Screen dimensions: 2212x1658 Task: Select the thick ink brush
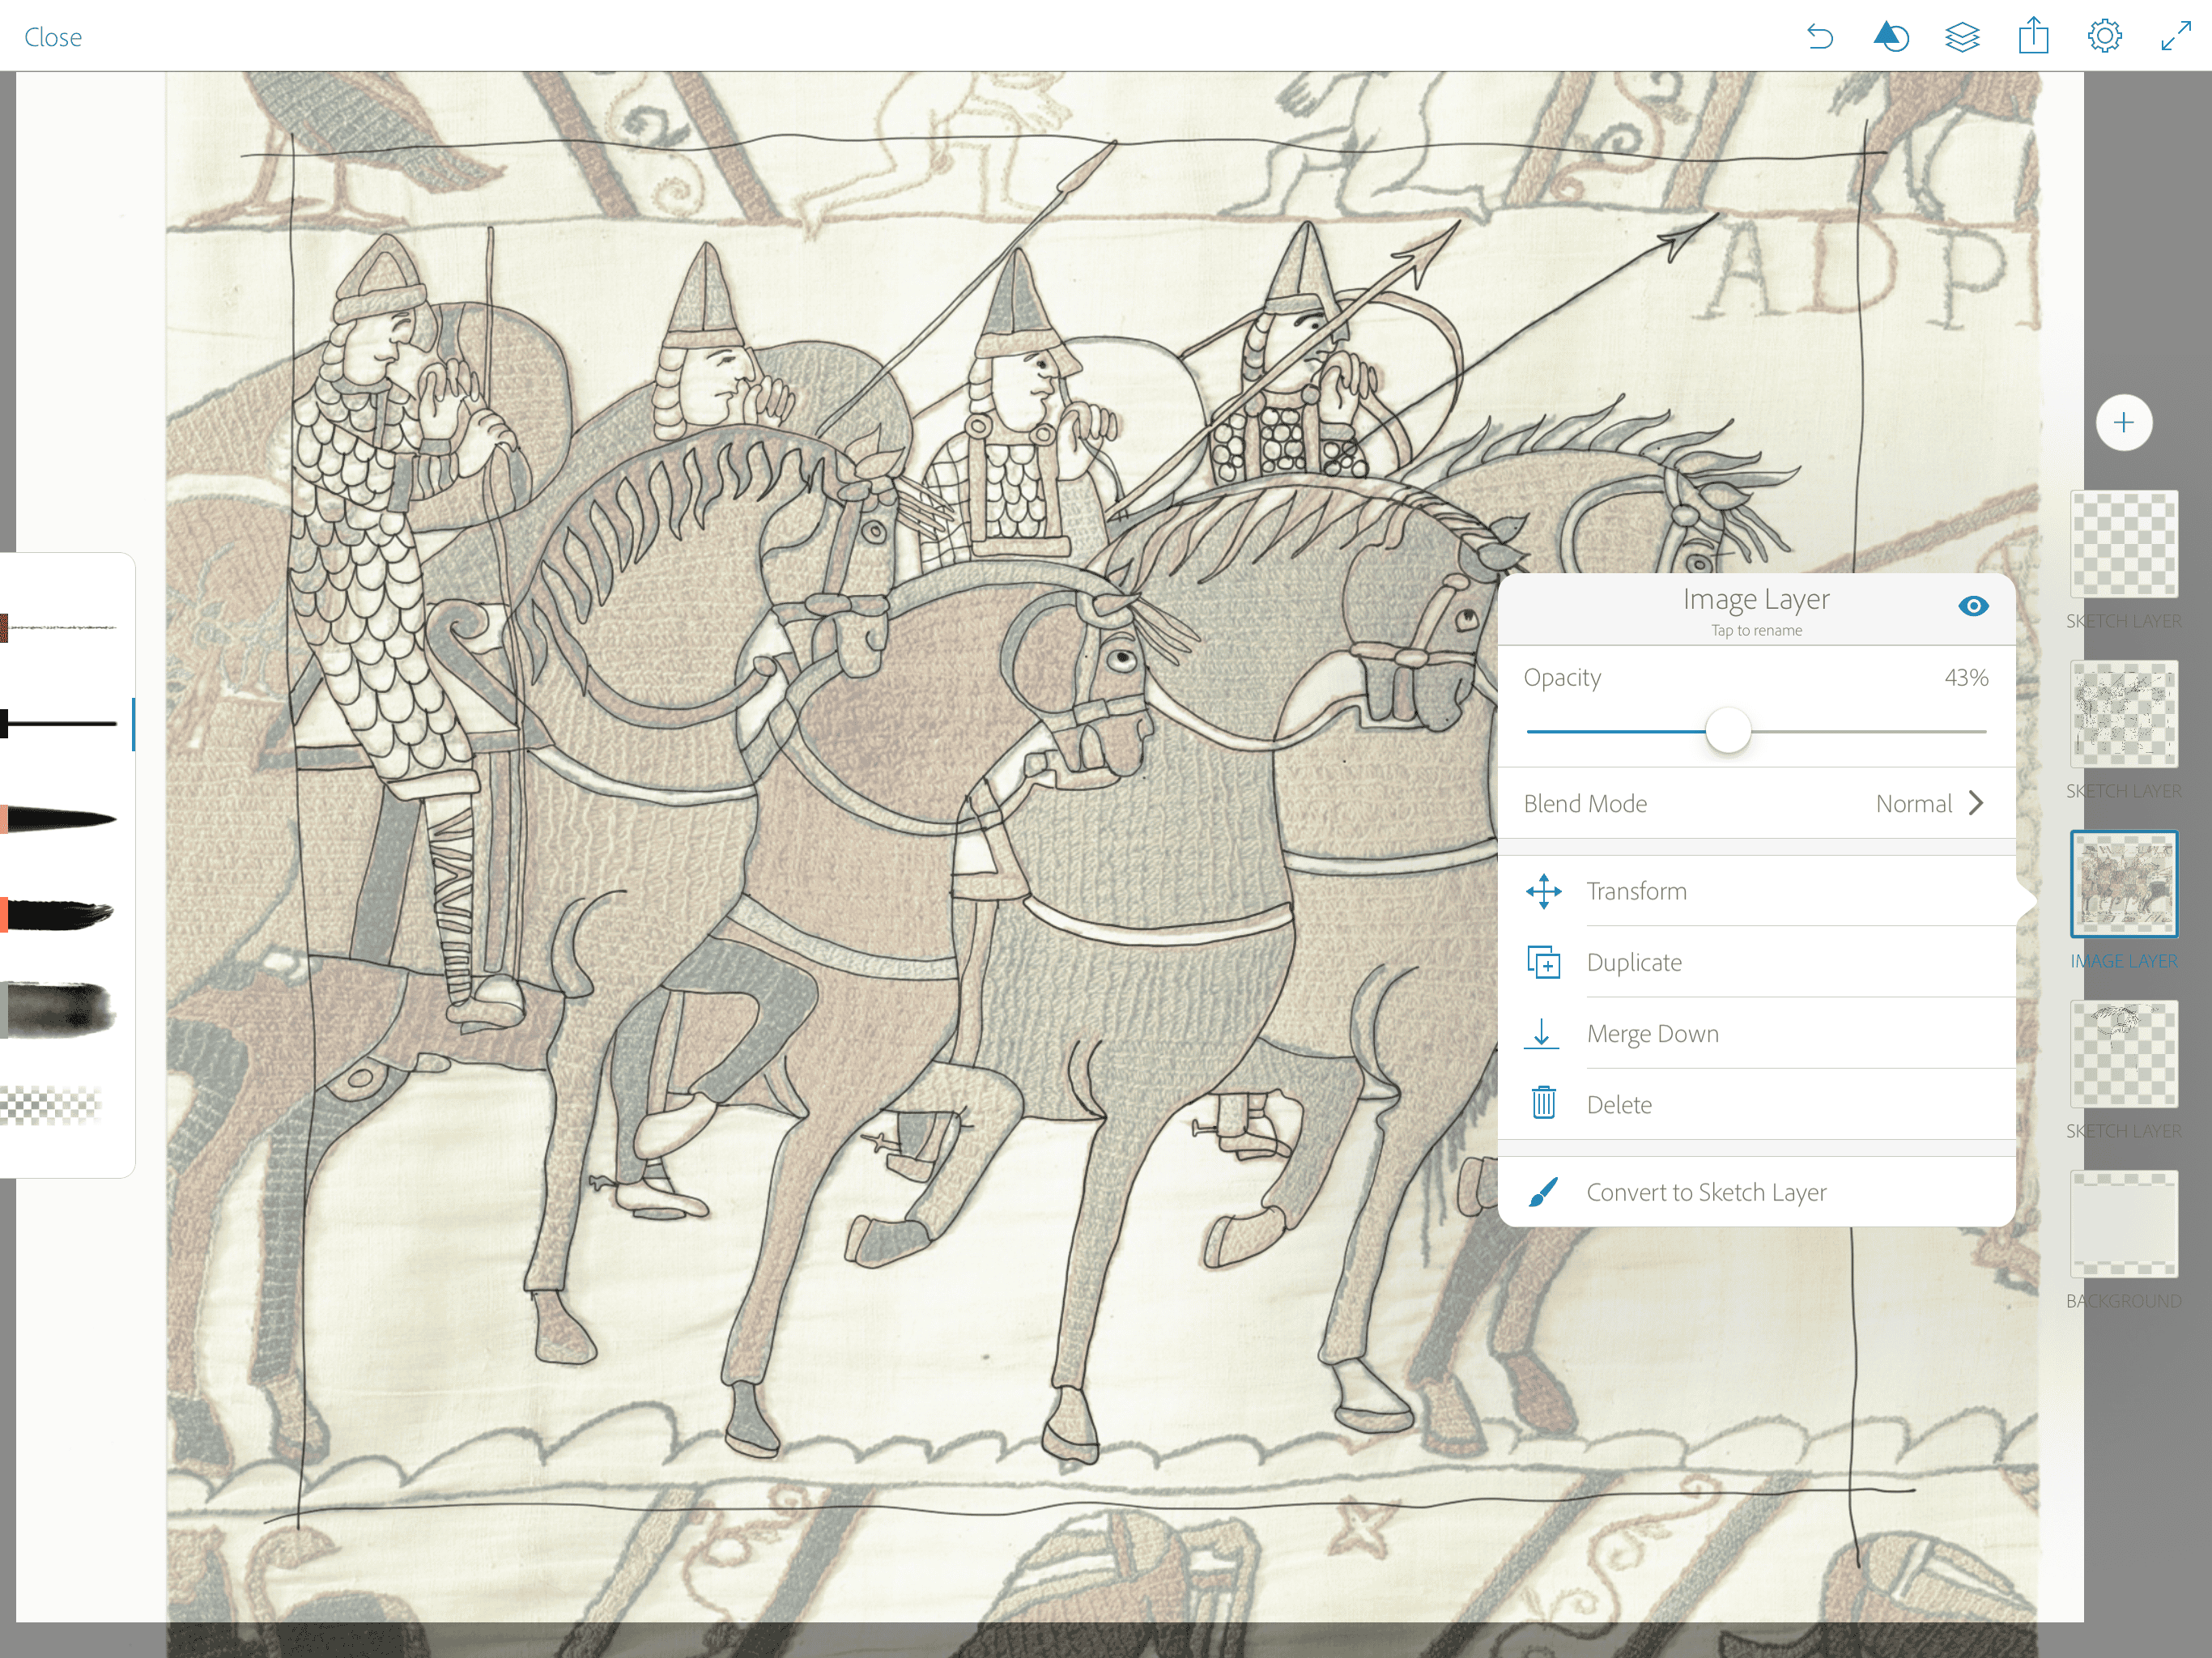[60, 914]
